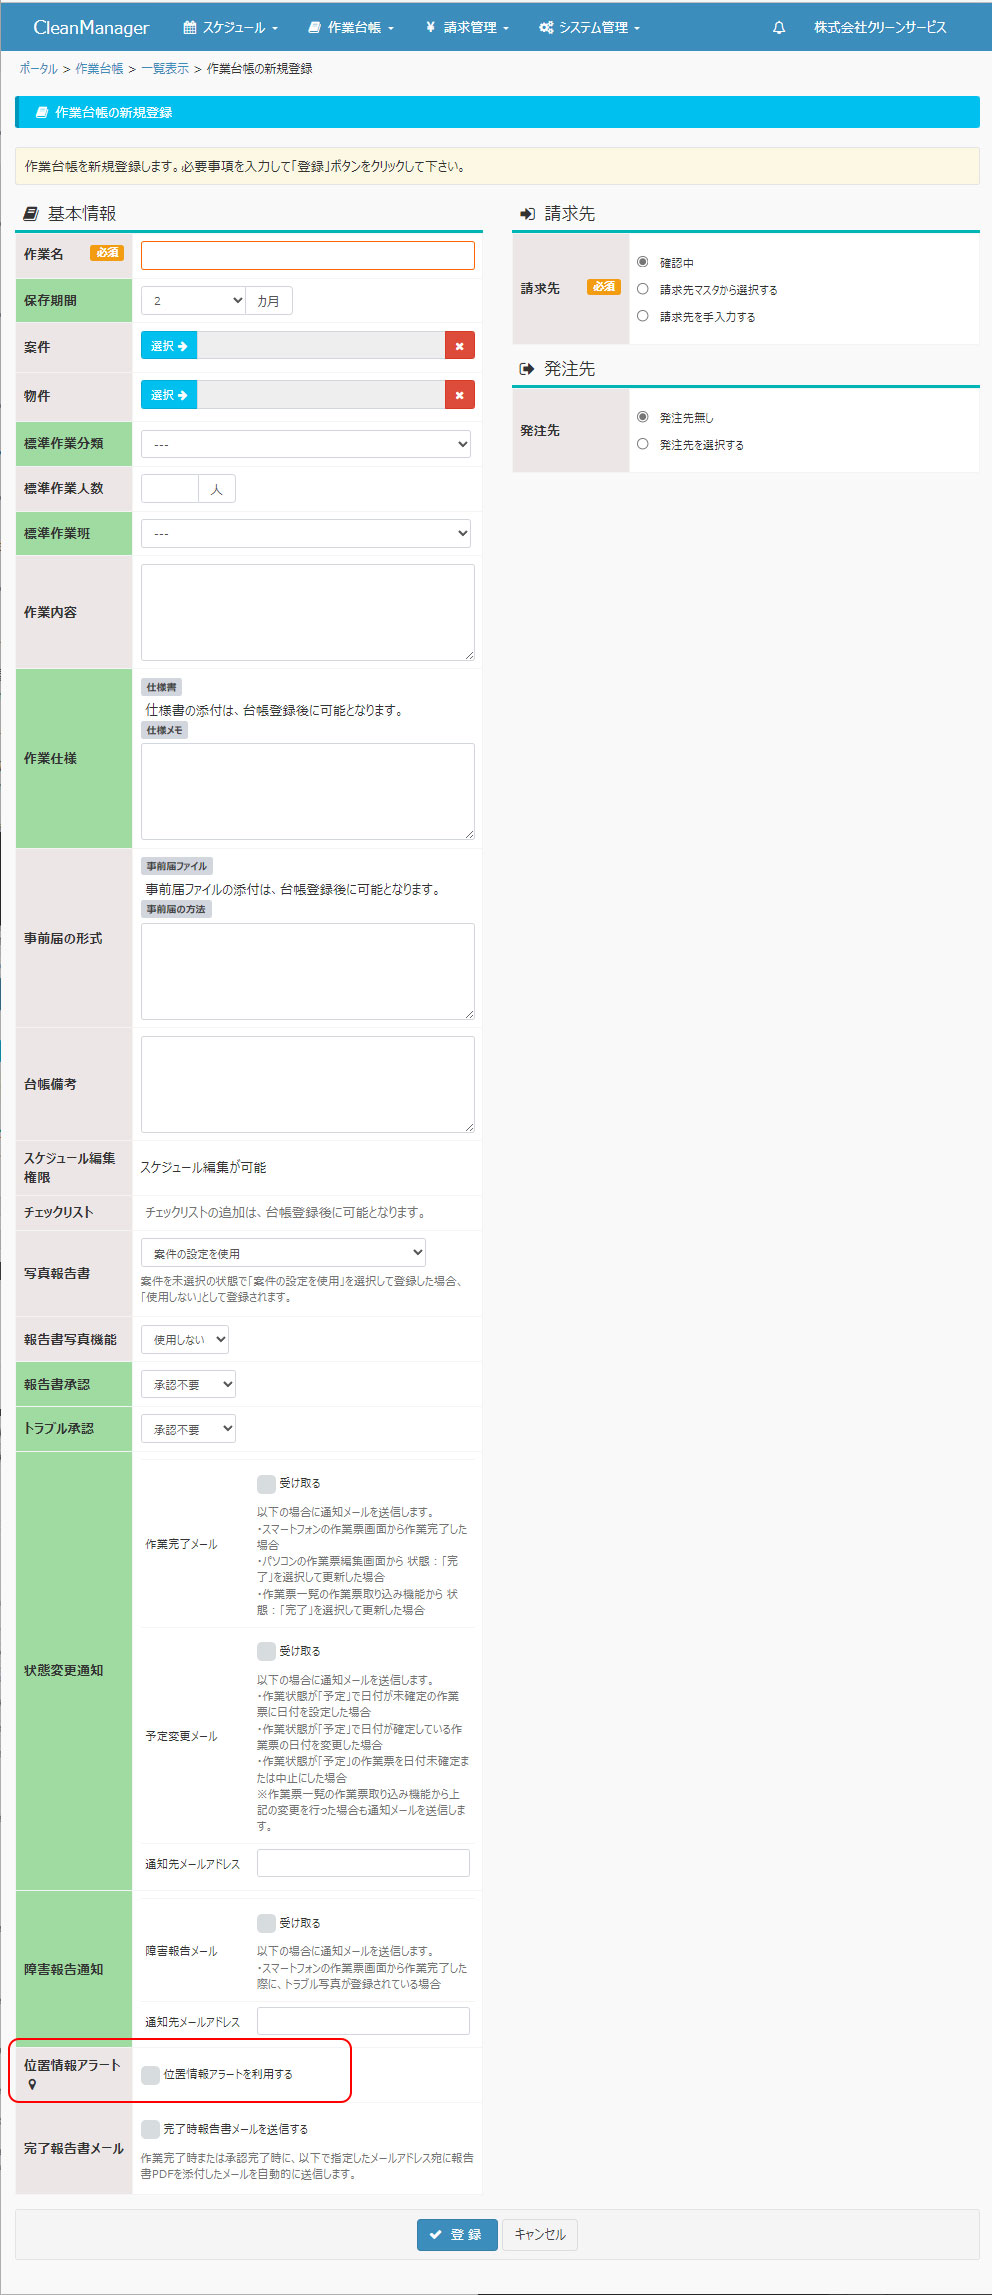
Task: Click the 事前届ファイル label tag
Action: pyautogui.click(x=177, y=866)
